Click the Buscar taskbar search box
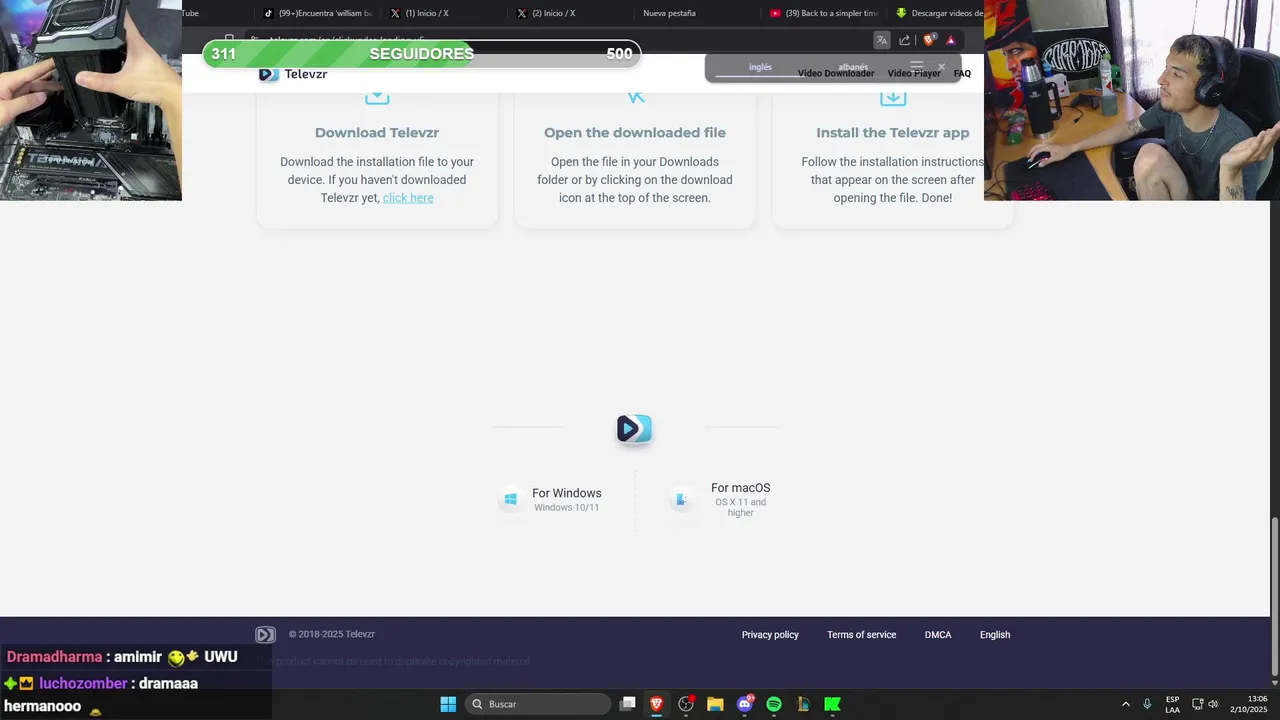 540,704
